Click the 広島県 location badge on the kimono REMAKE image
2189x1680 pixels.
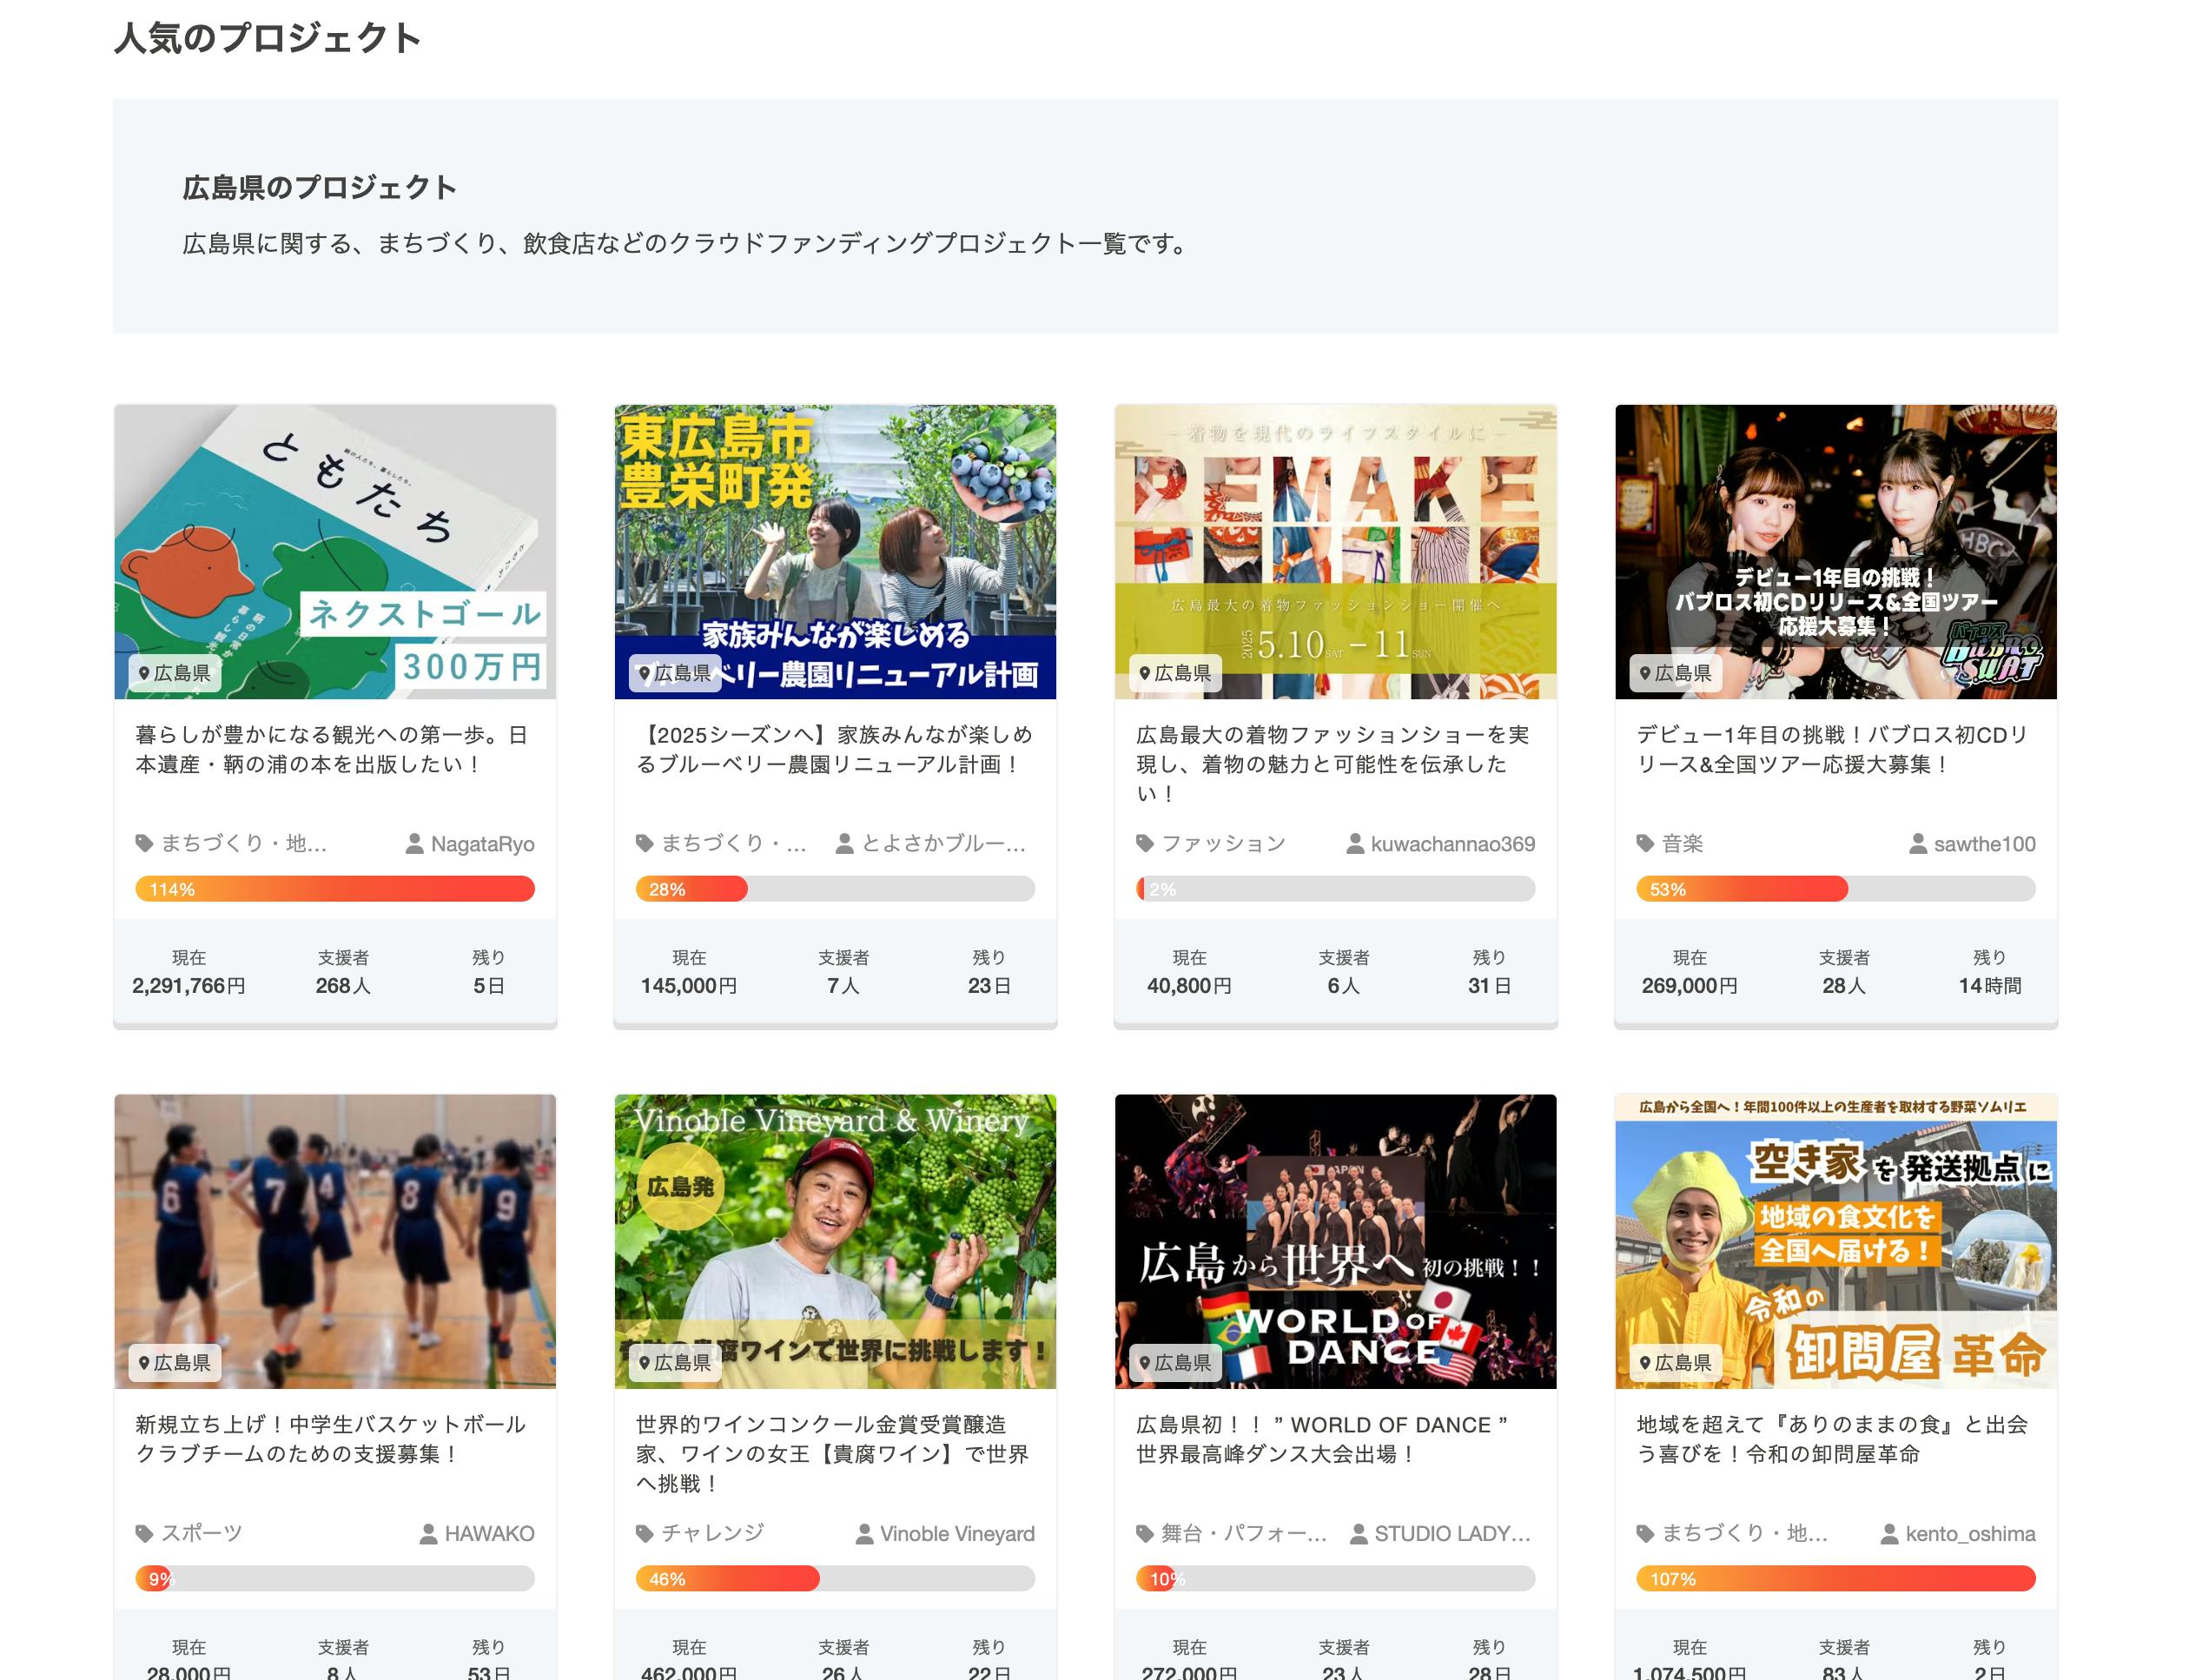(1174, 673)
